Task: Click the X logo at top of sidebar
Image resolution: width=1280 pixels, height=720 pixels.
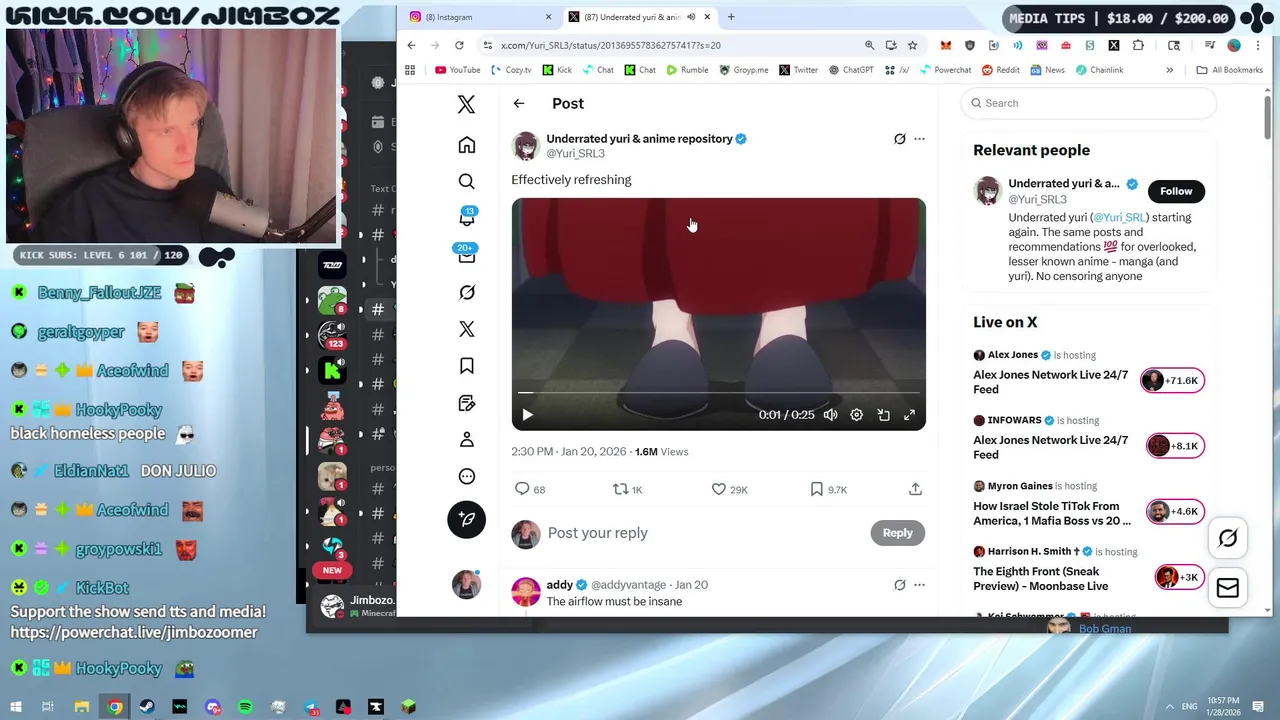Action: coord(466,104)
